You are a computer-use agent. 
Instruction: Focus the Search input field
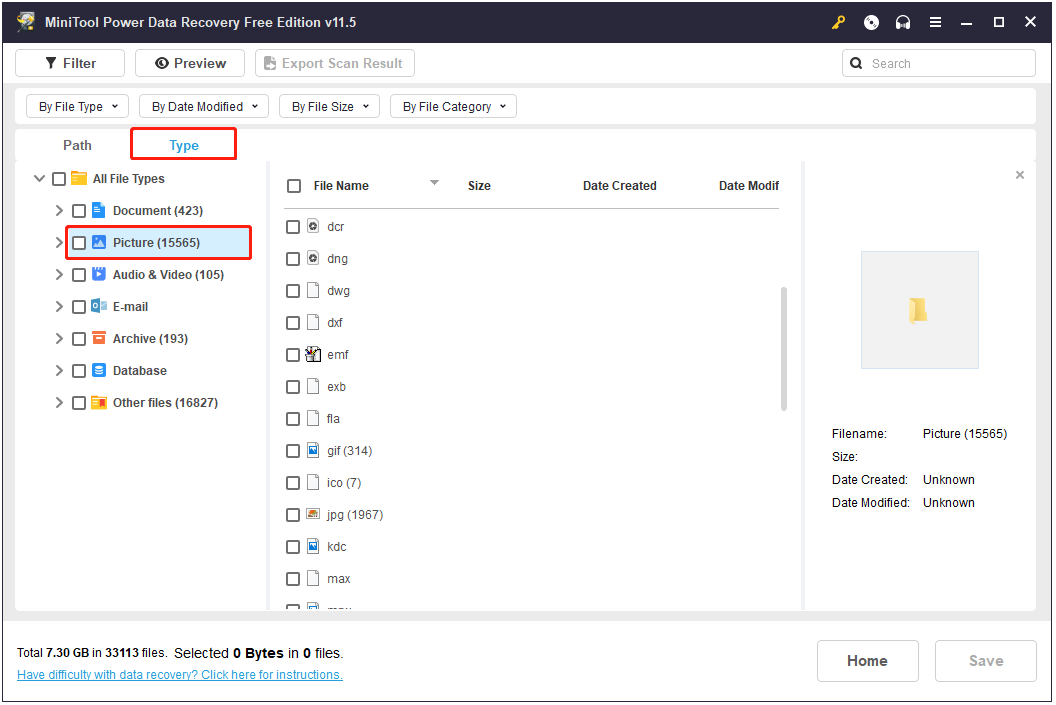tap(939, 63)
